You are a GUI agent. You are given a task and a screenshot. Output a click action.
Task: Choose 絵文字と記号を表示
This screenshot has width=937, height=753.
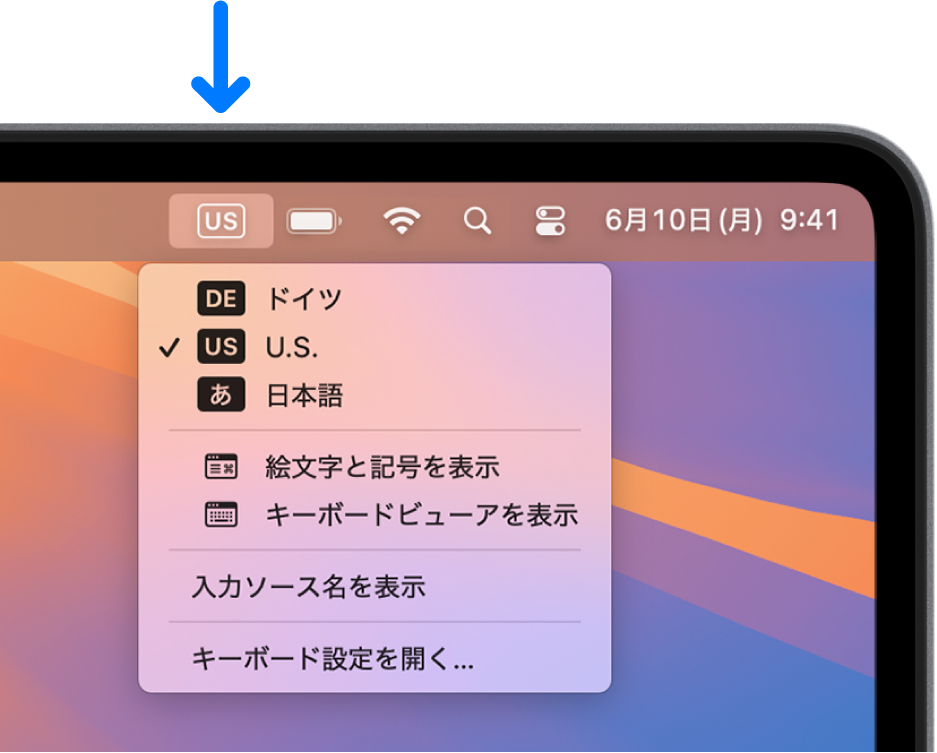click(x=375, y=467)
